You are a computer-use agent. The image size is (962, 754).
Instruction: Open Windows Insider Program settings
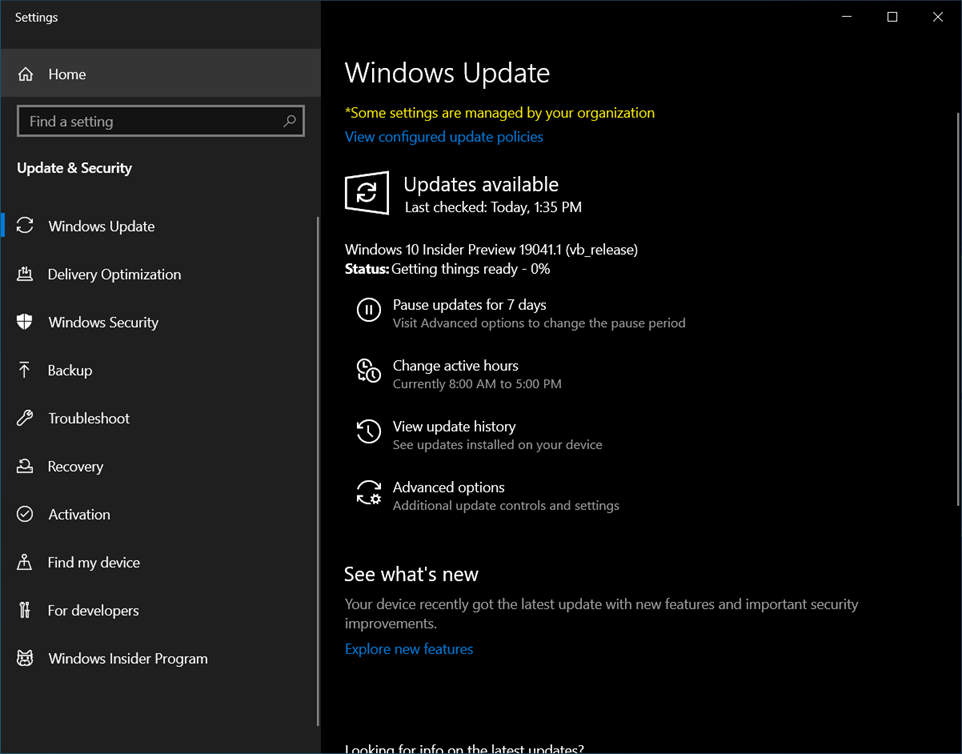click(160, 658)
